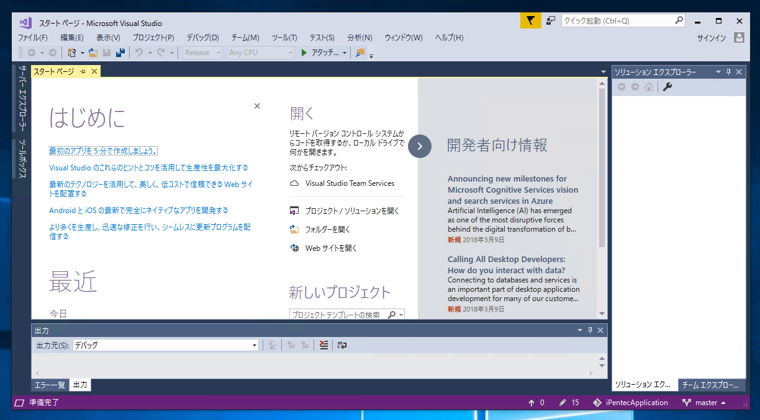The width and height of the screenshot is (760, 420).
Task: Toggle word wrap icon in output panel
Action: (x=342, y=345)
